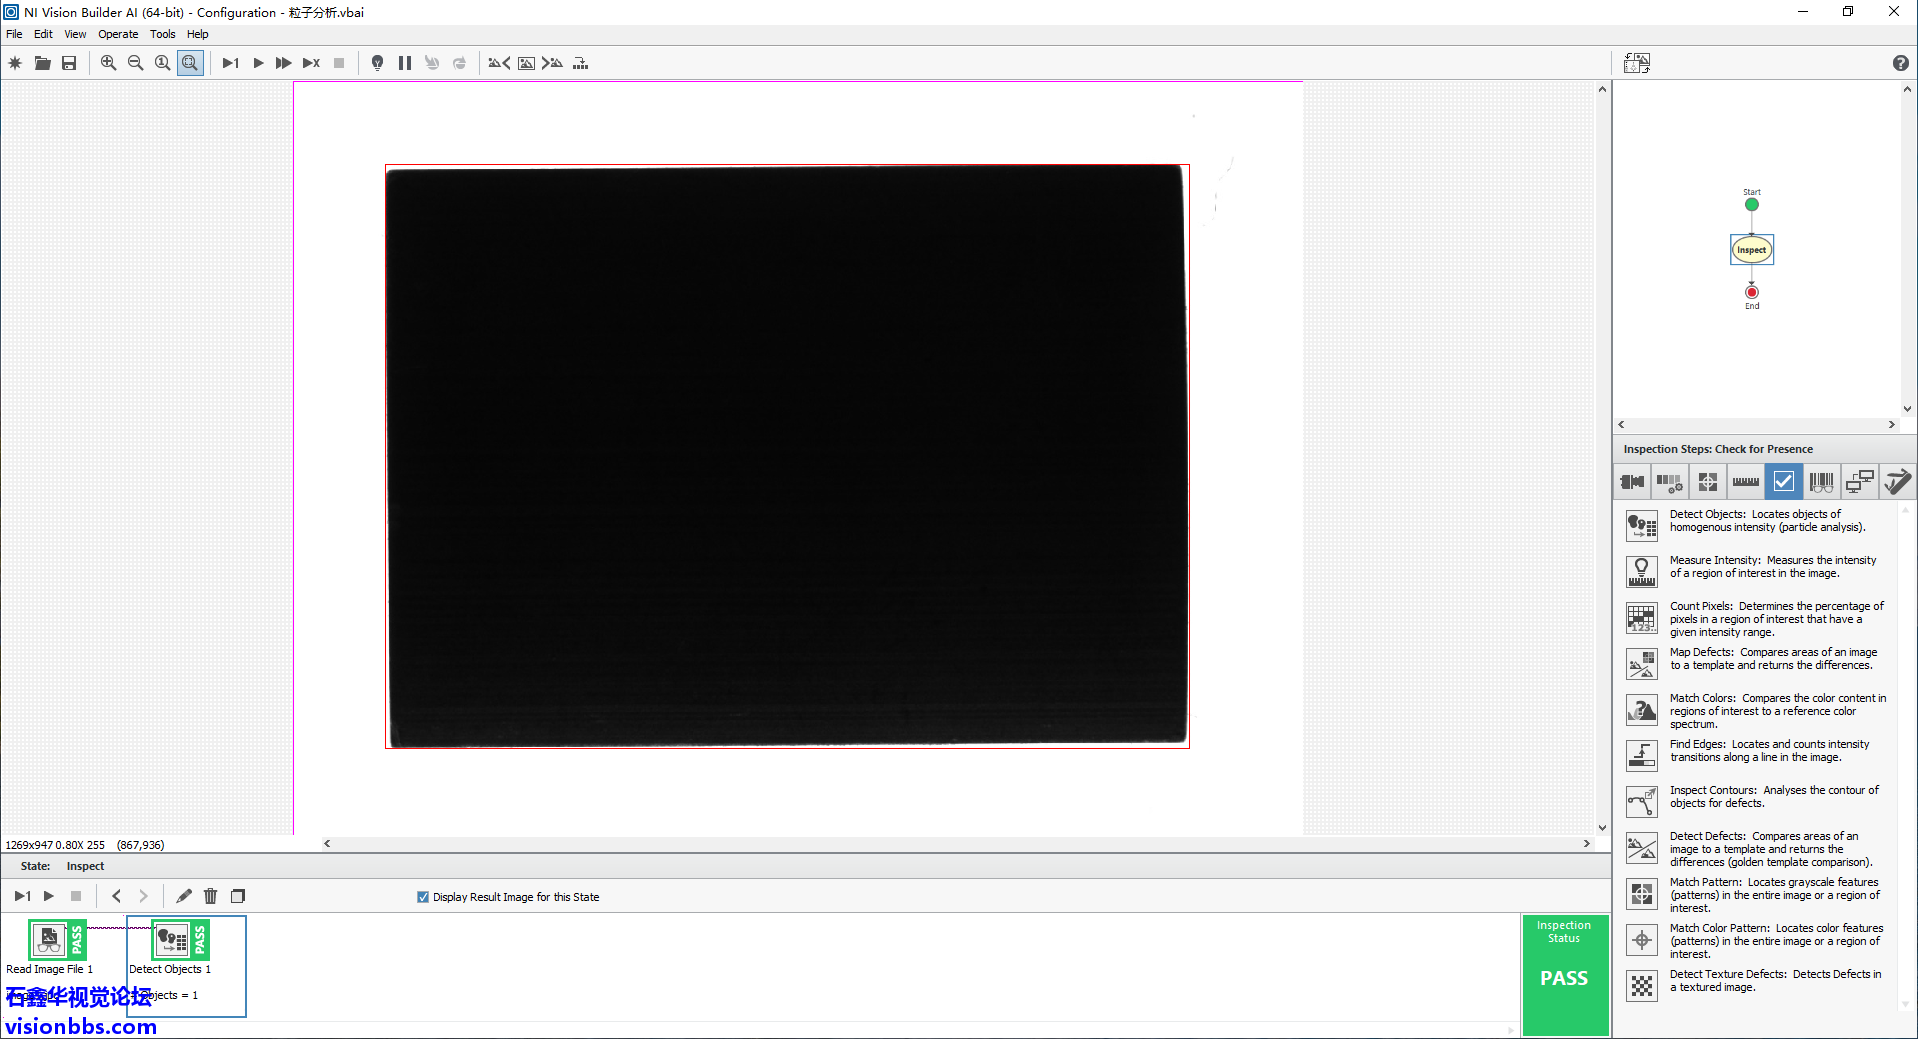Open the Identify Parts barcode tab
The image size is (1918, 1039).
click(x=1821, y=482)
